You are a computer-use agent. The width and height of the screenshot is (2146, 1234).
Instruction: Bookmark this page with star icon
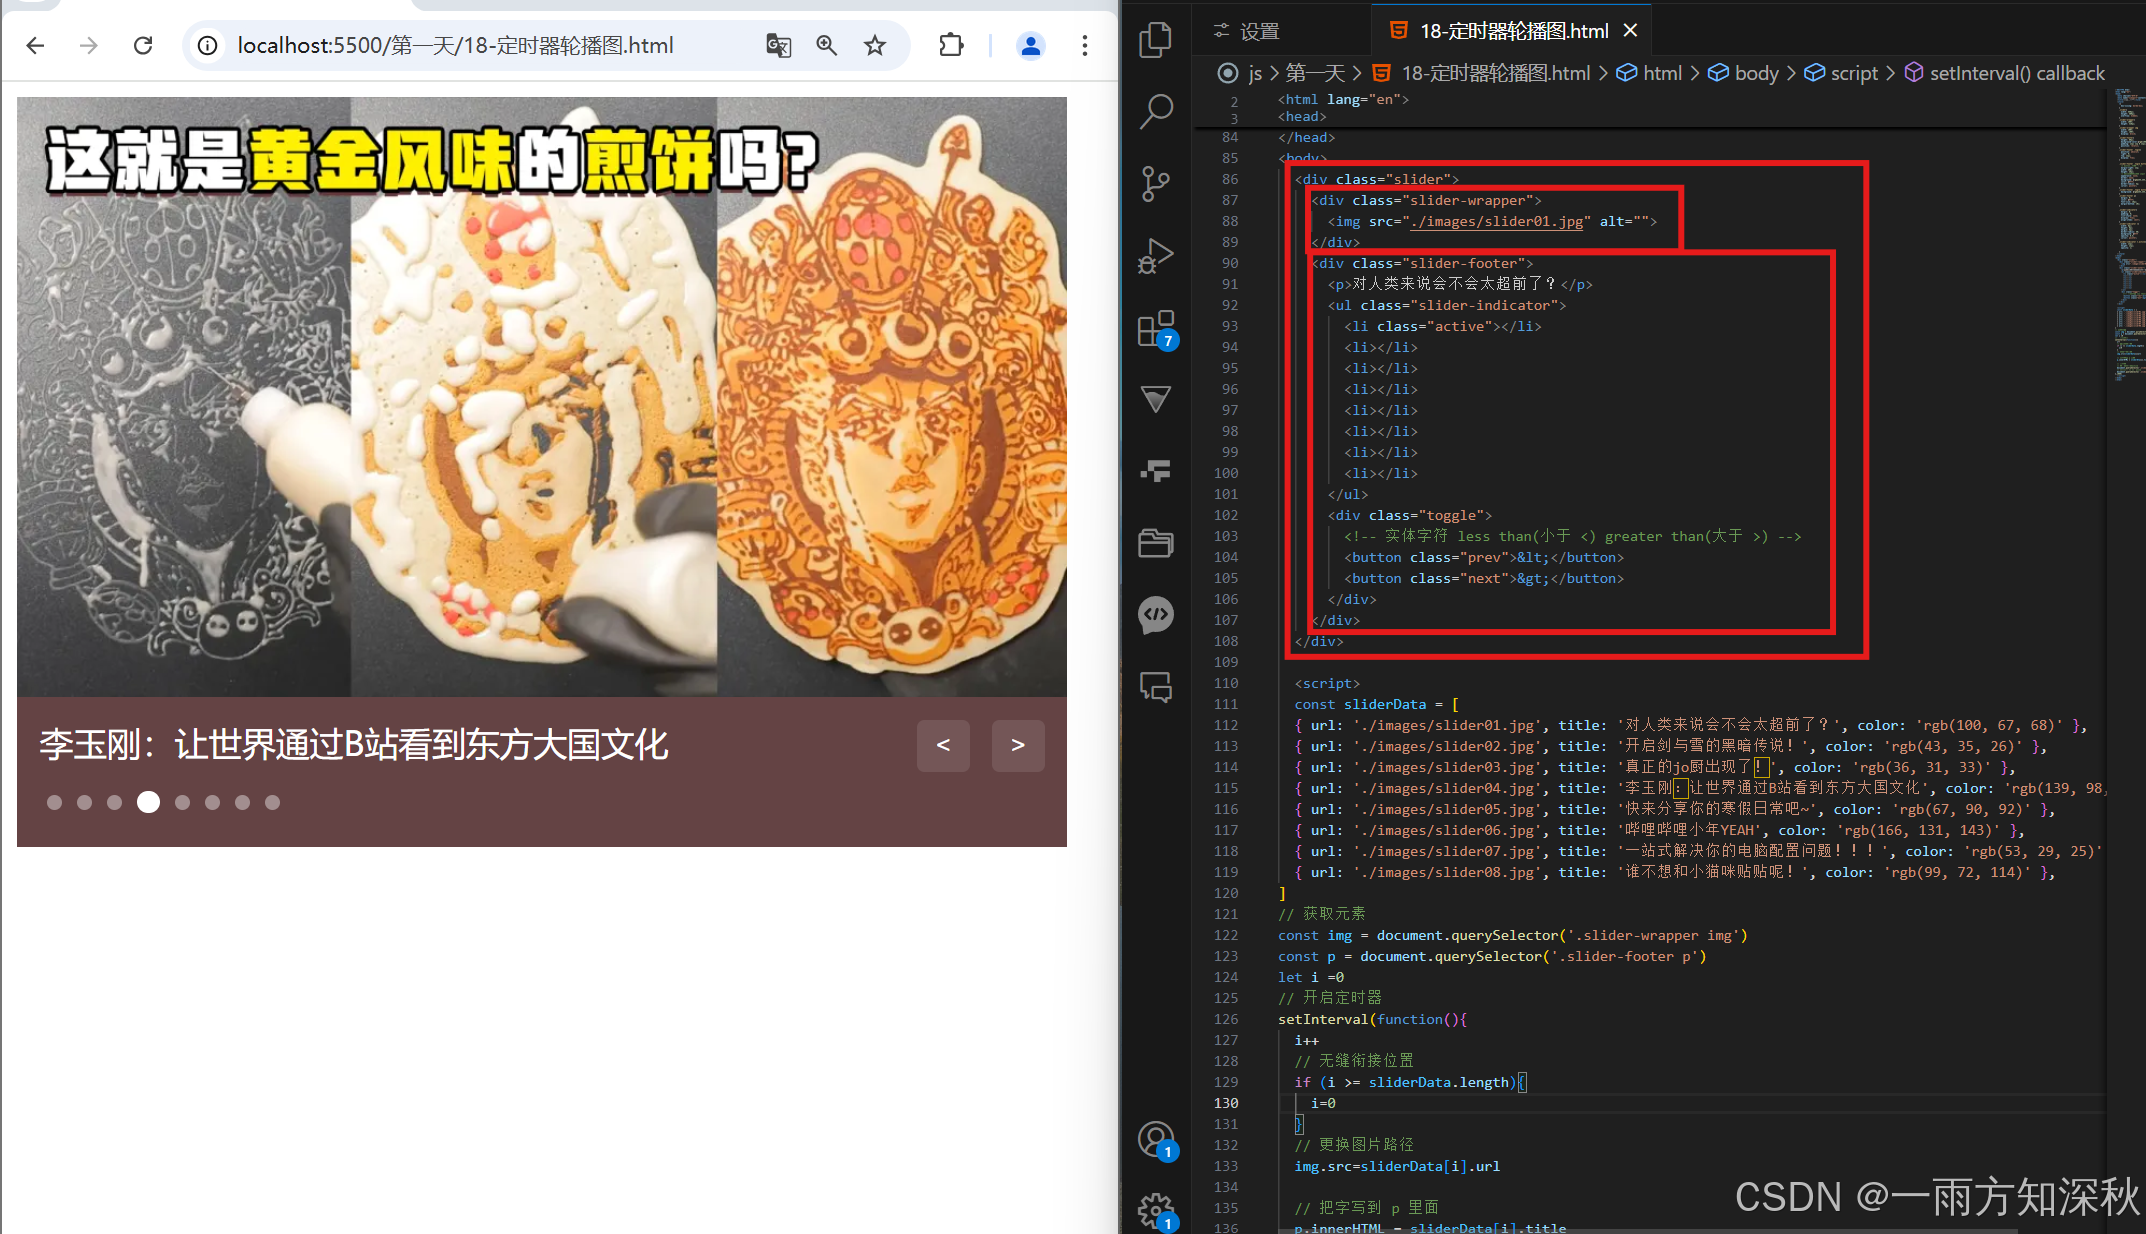[875, 45]
